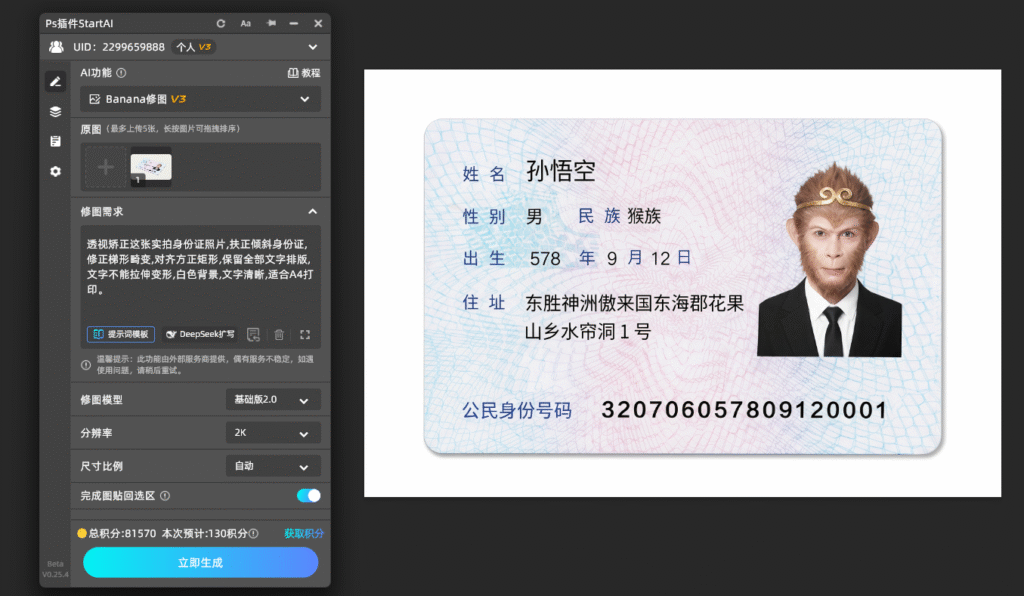Click the info icon next to AI功能
This screenshot has width=1024, height=596.
click(x=121, y=73)
